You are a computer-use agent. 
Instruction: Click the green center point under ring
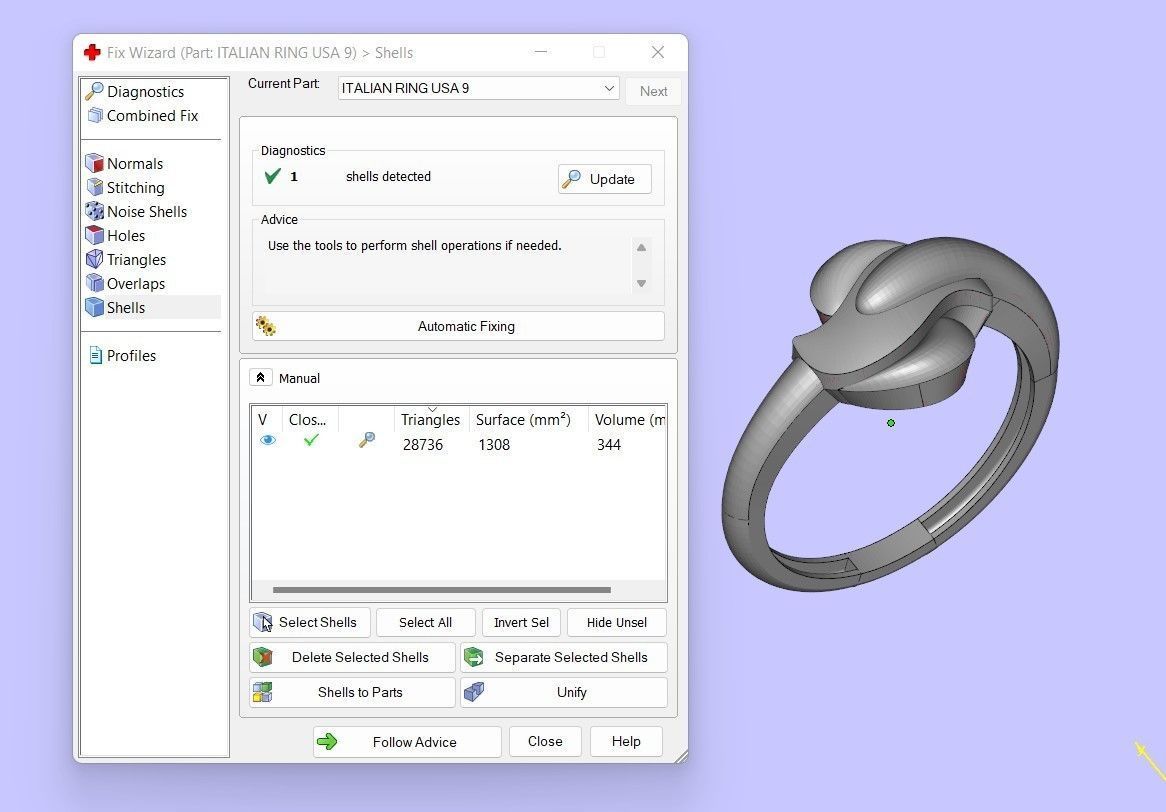[x=891, y=423]
